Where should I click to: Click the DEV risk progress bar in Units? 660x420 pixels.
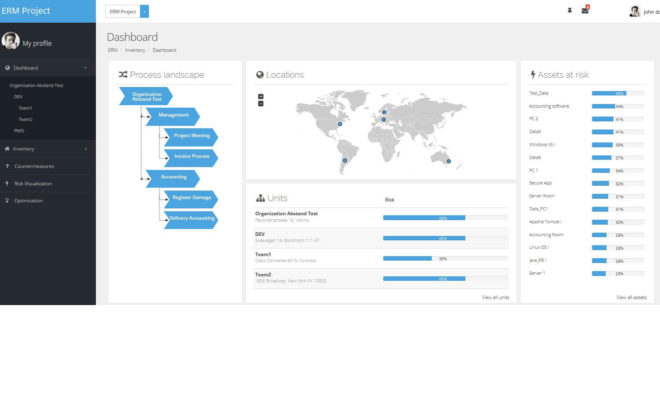(445, 238)
